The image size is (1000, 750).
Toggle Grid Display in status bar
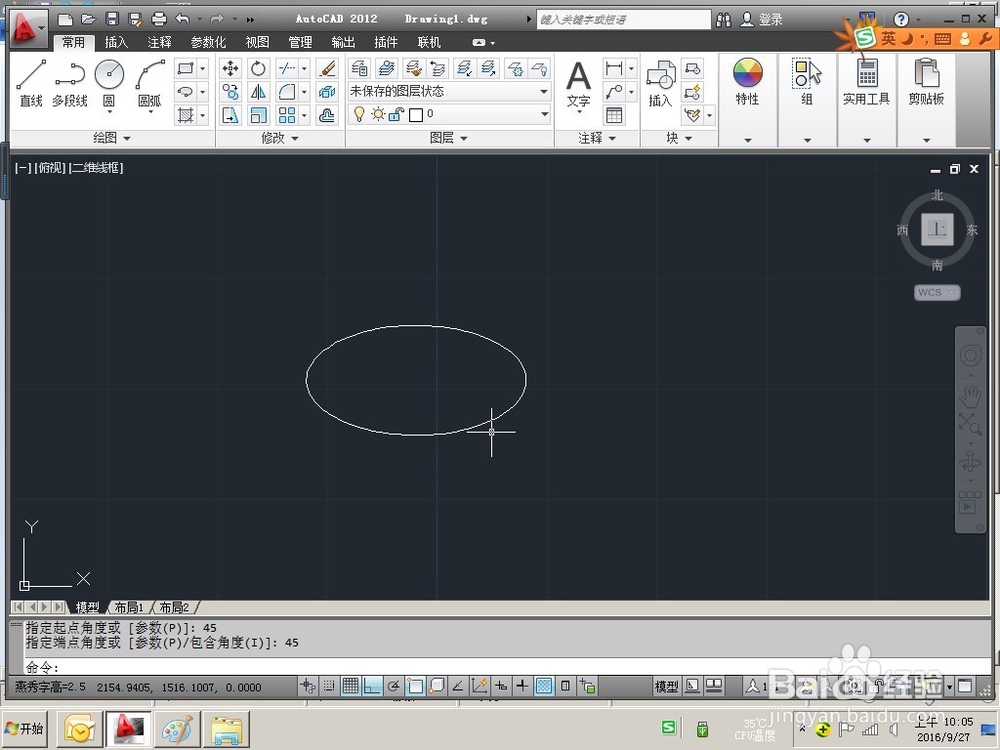[x=350, y=686]
